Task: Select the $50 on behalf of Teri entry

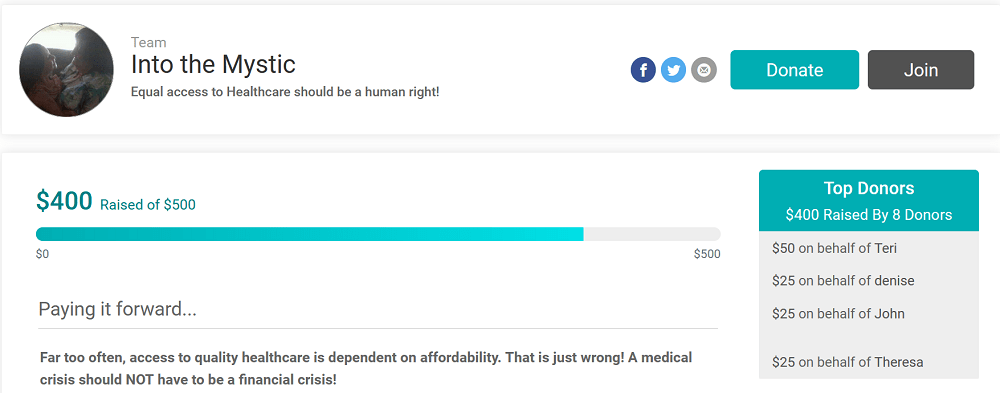Action: pyautogui.click(x=834, y=248)
